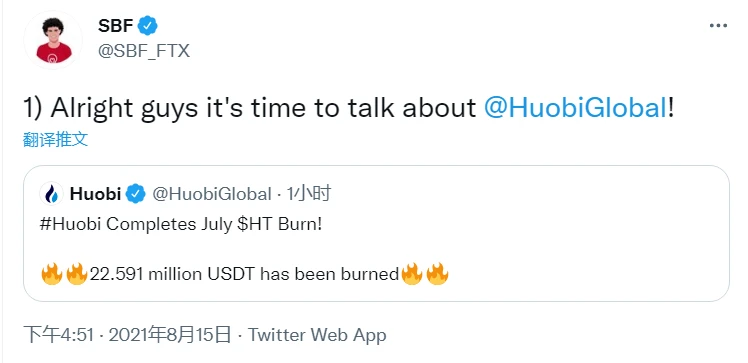Click SBF's profile avatar picture

pos(54,40)
